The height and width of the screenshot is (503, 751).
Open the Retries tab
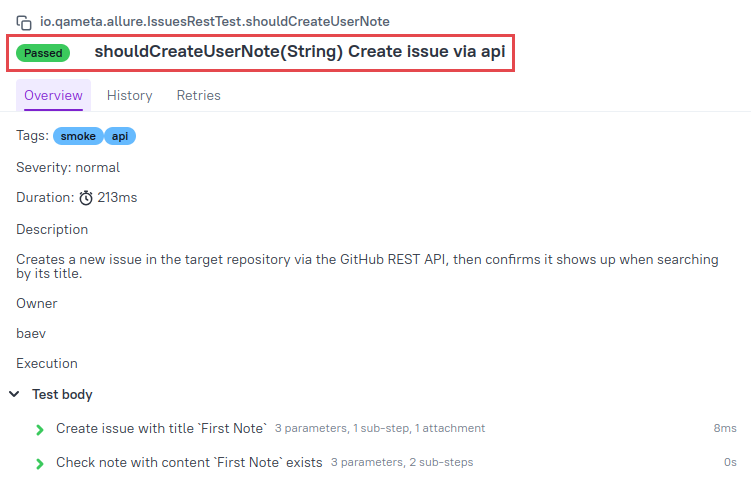click(198, 95)
